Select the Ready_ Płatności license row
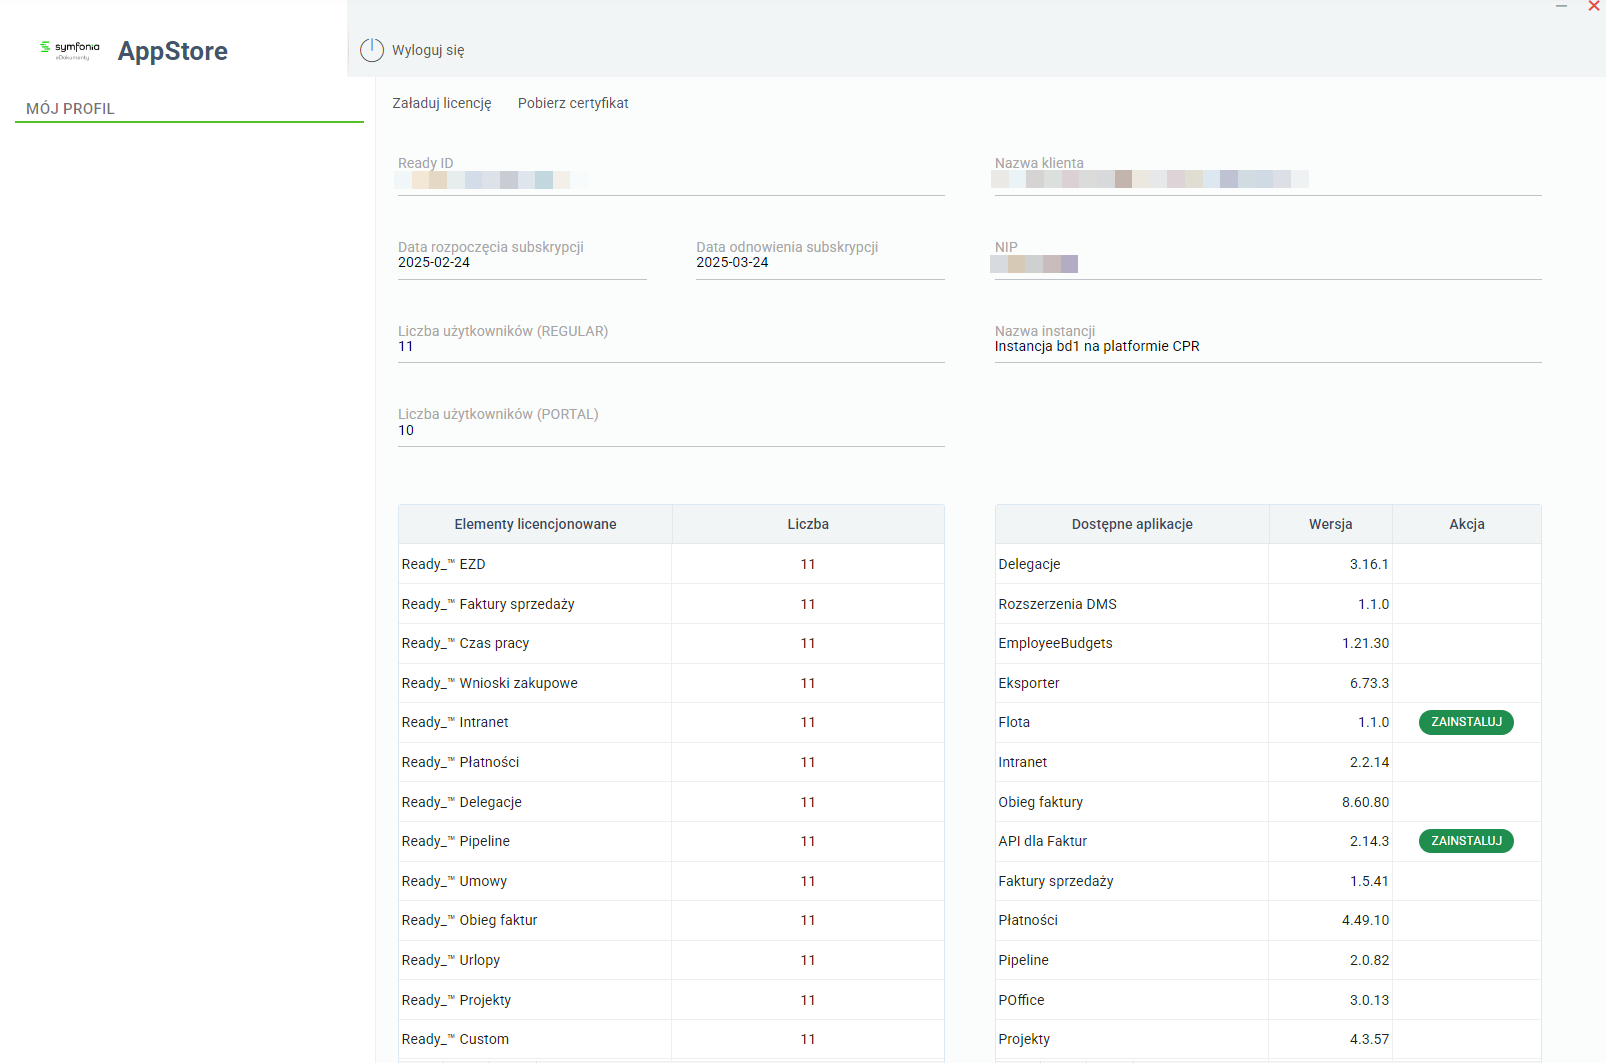The height and width of the screenshot is (1063, 1606). pos(671,762)
